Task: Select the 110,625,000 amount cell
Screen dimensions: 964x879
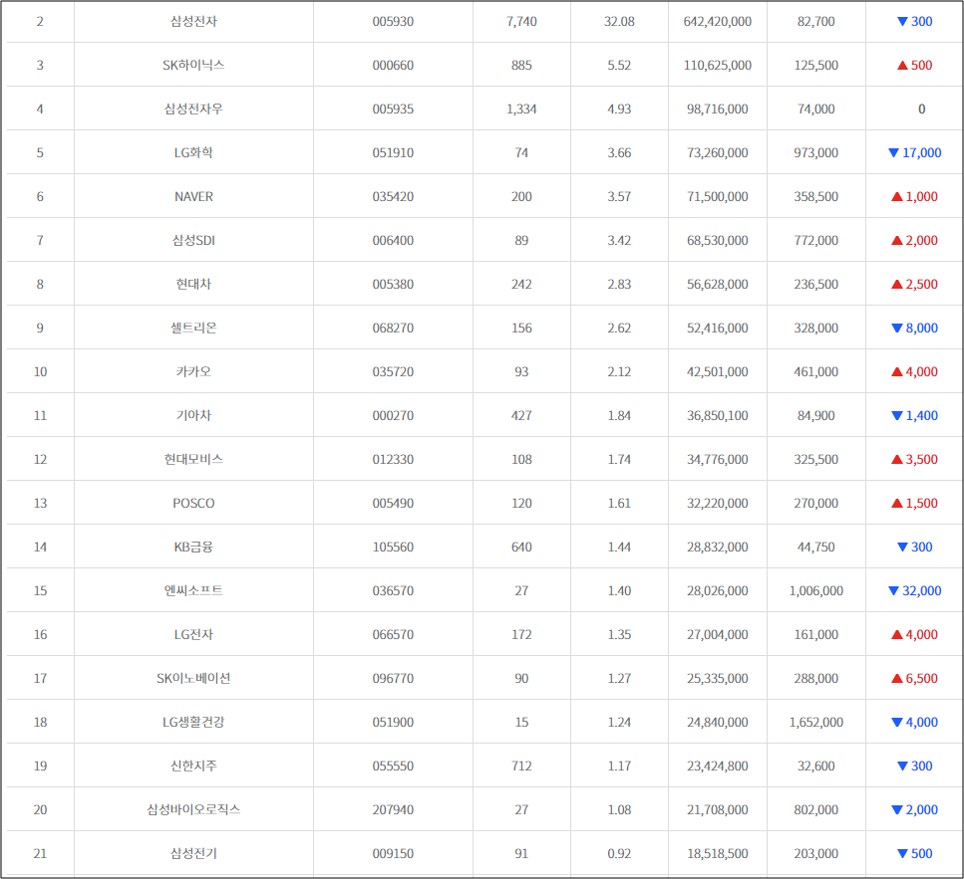Action: [x=717, y=65]
